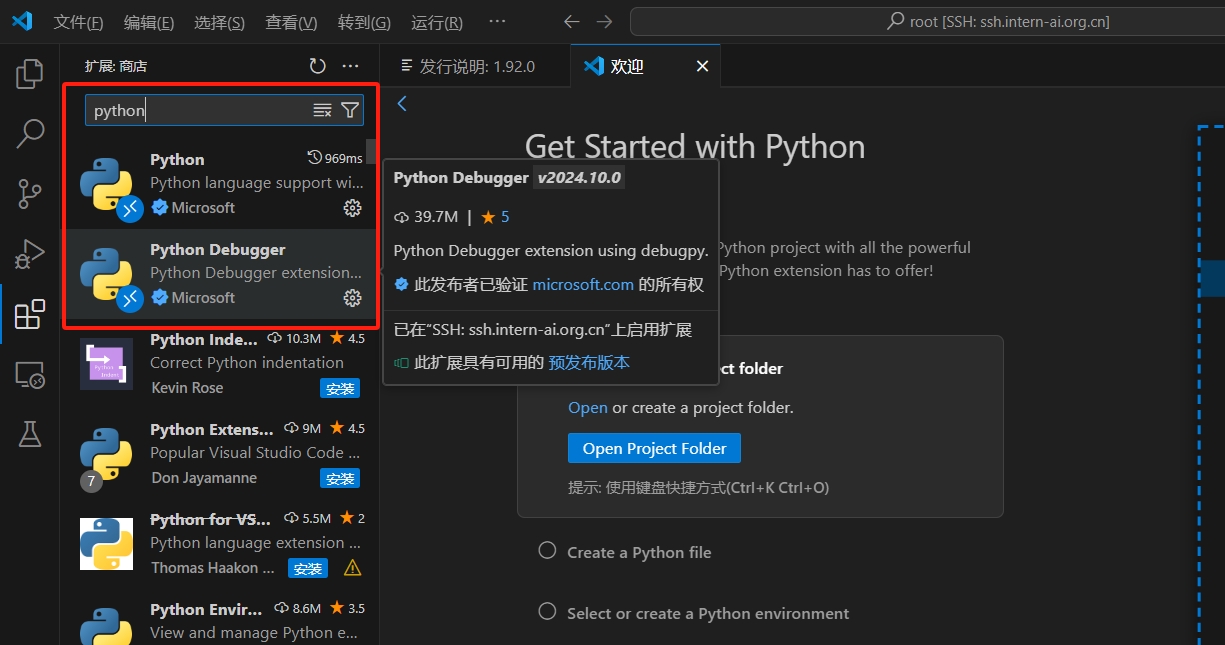
Task: Click the back chevron on Welcome page
Action: (x=402, y=104)
